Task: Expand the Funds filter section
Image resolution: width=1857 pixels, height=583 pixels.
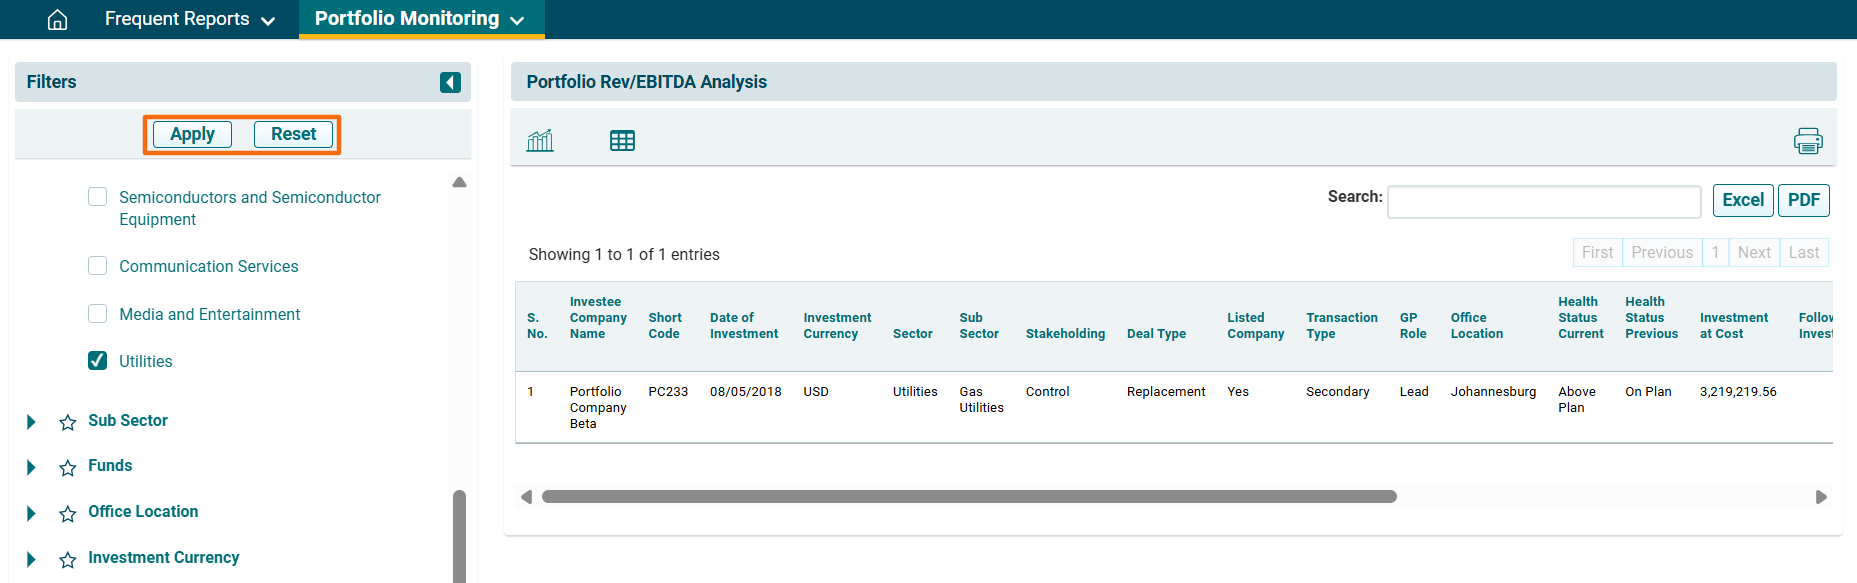Action: click(31, 467)
